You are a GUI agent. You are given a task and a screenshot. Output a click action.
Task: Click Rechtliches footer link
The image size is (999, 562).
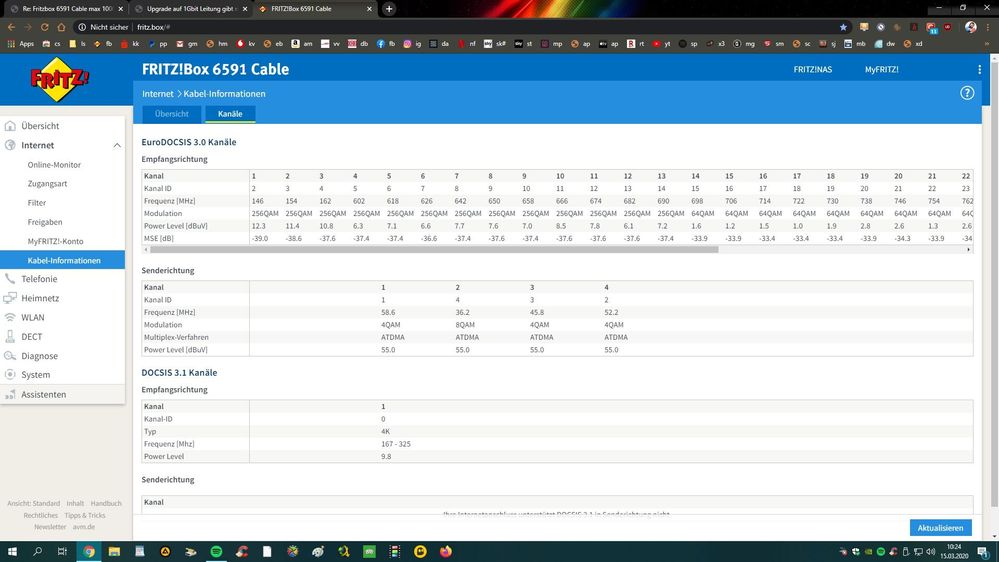pyautogui.click(x=40, y=515)
